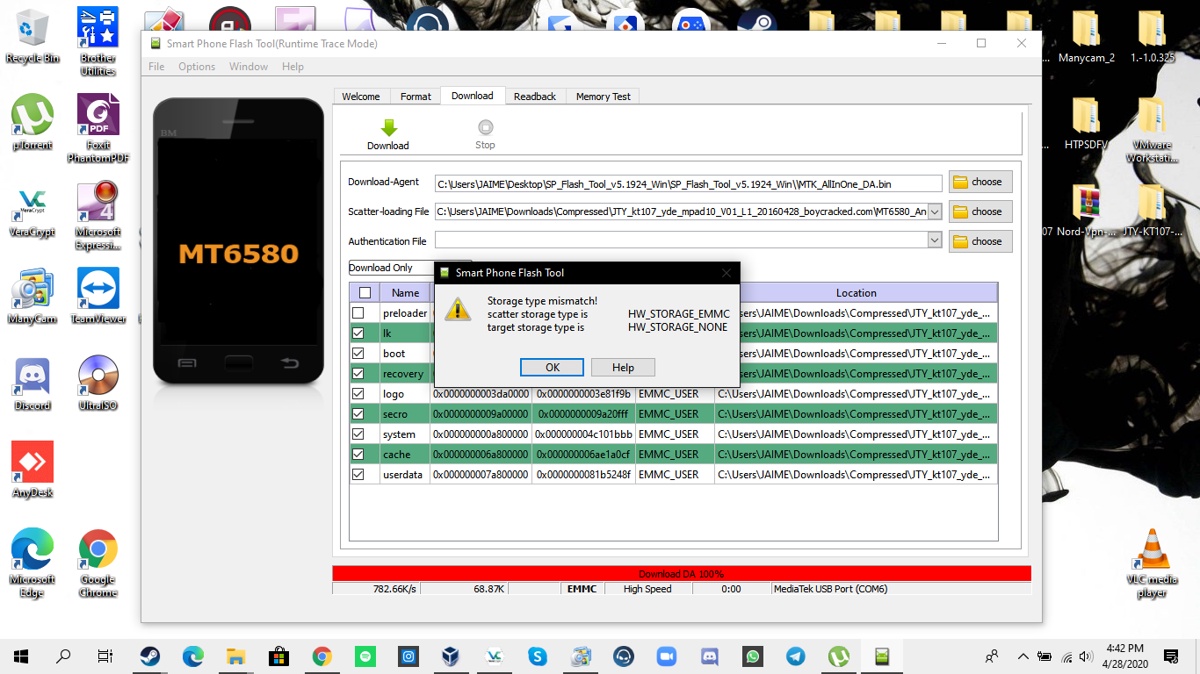Open the Help menu in menu bar
This screenshot has width=1200, height=674.
tap(293, 67)
